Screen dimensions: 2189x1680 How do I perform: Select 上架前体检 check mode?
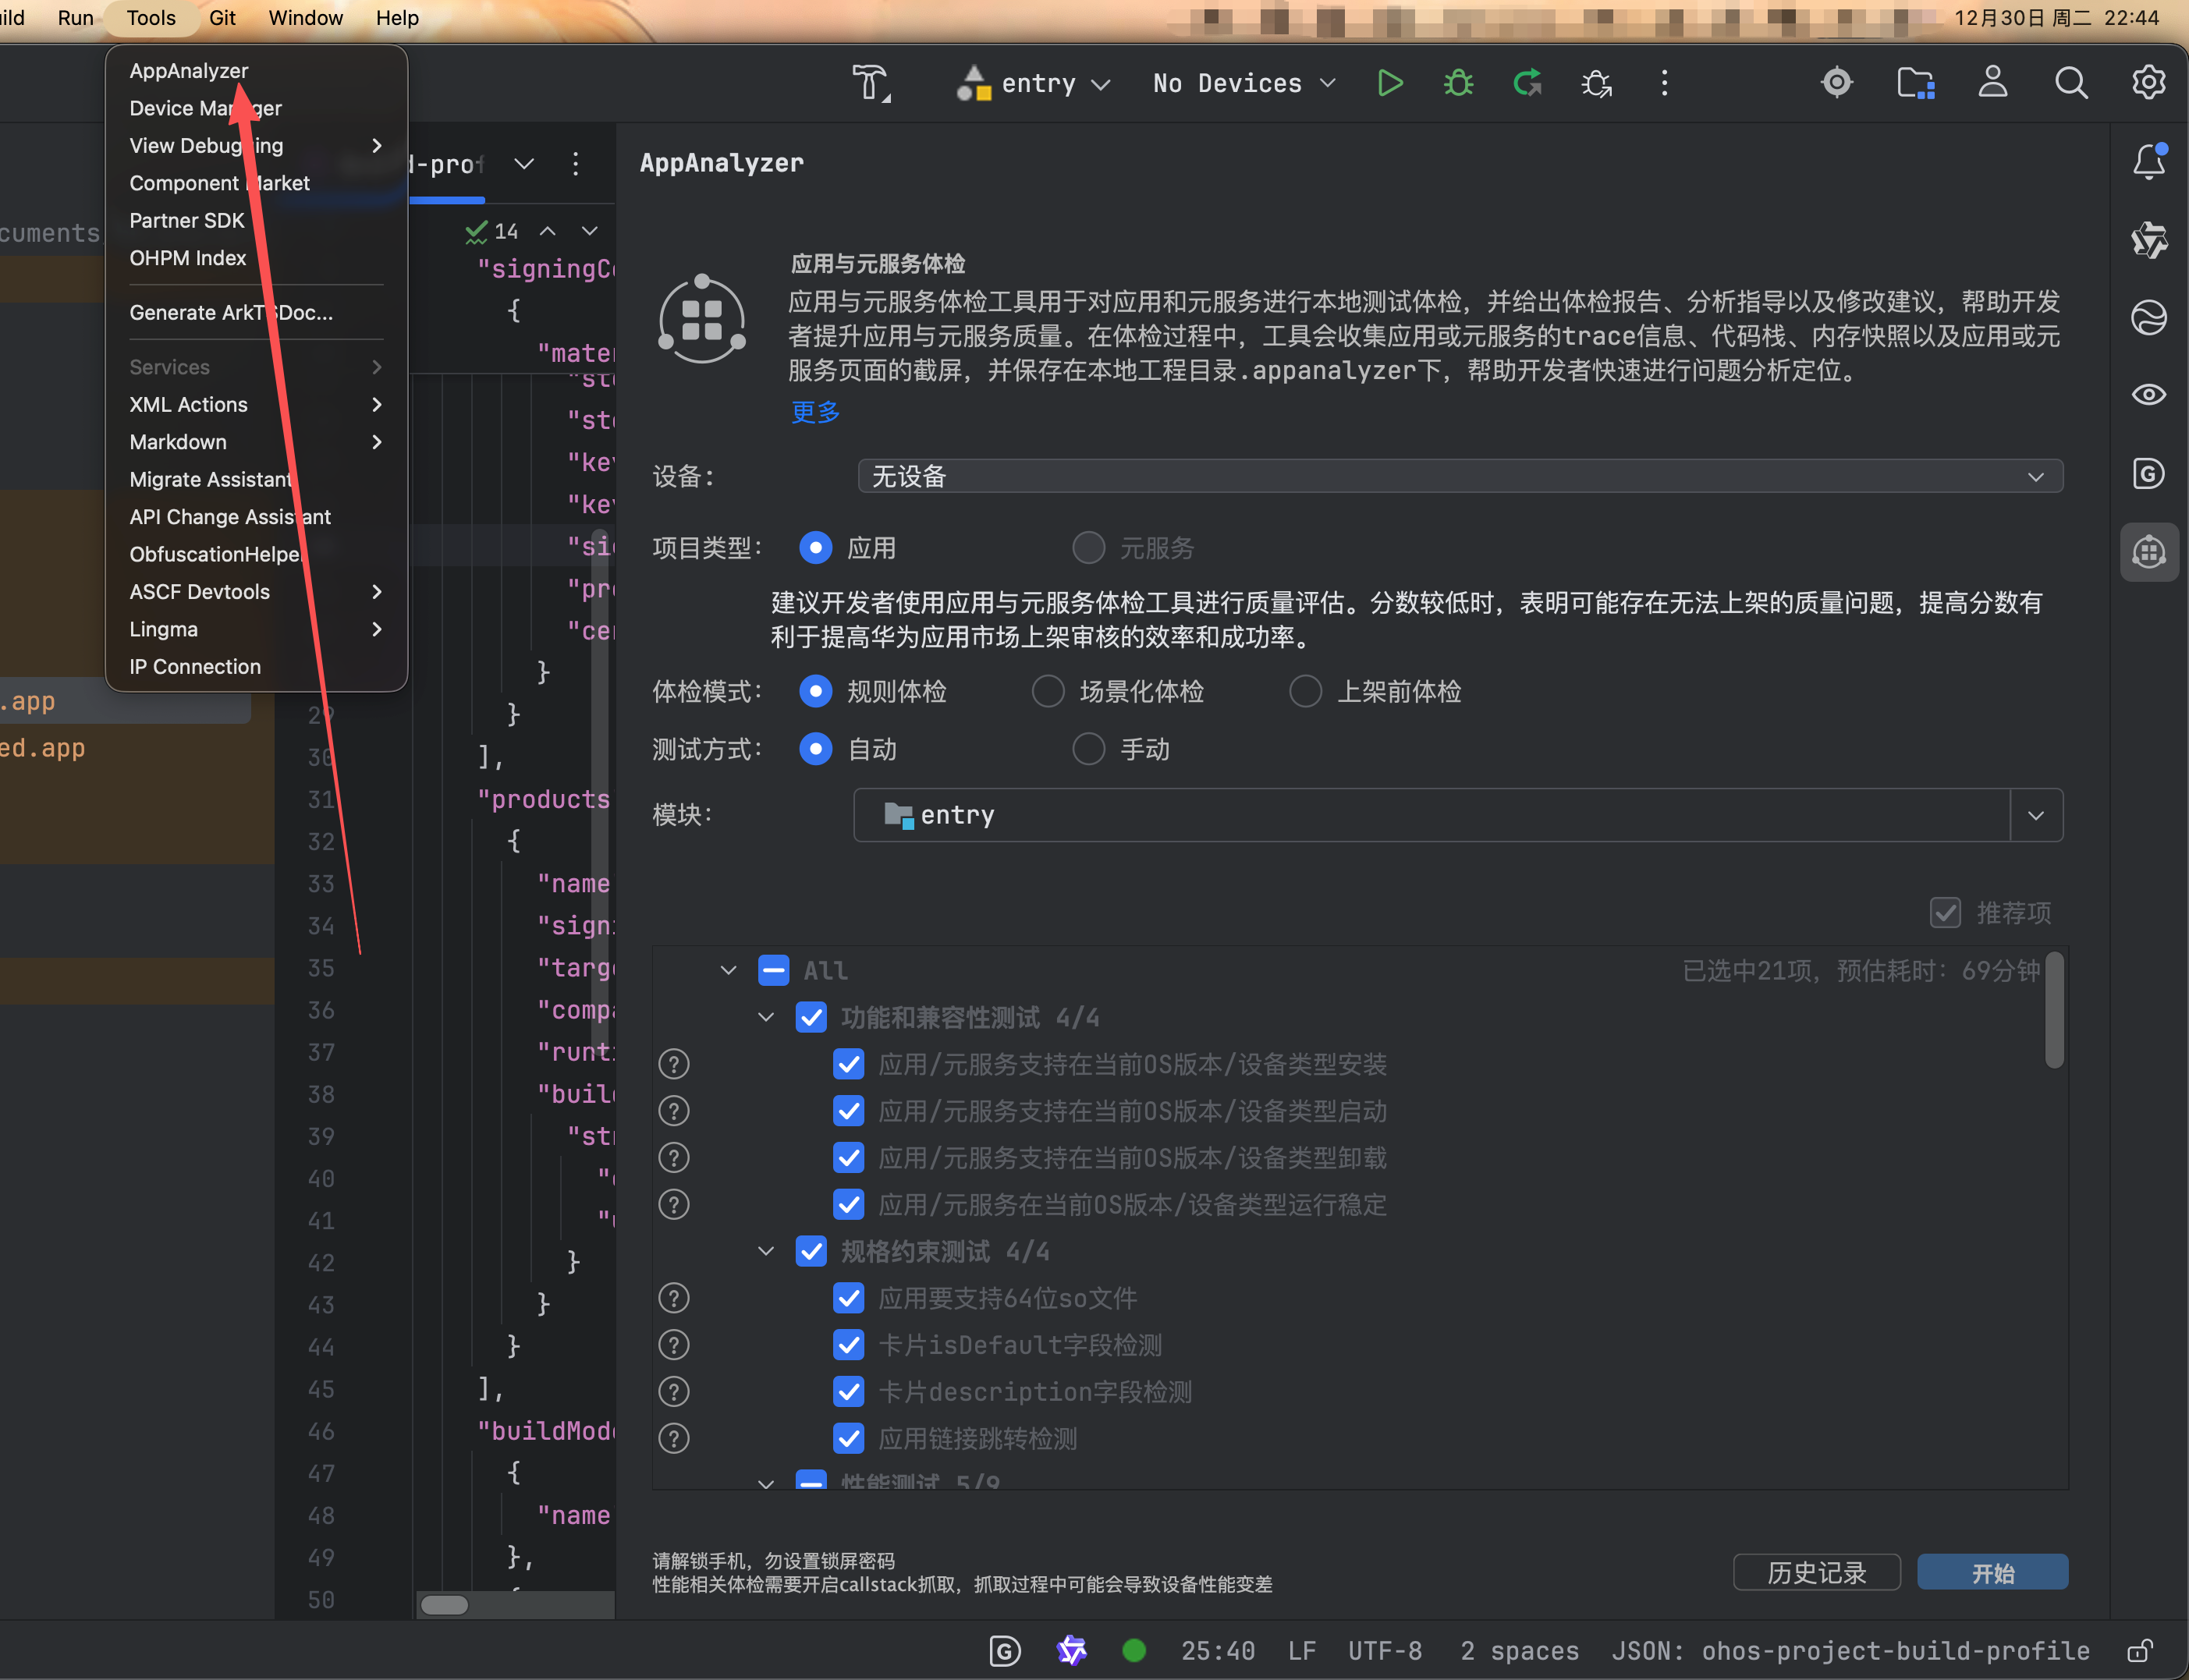click(1306, 691)
